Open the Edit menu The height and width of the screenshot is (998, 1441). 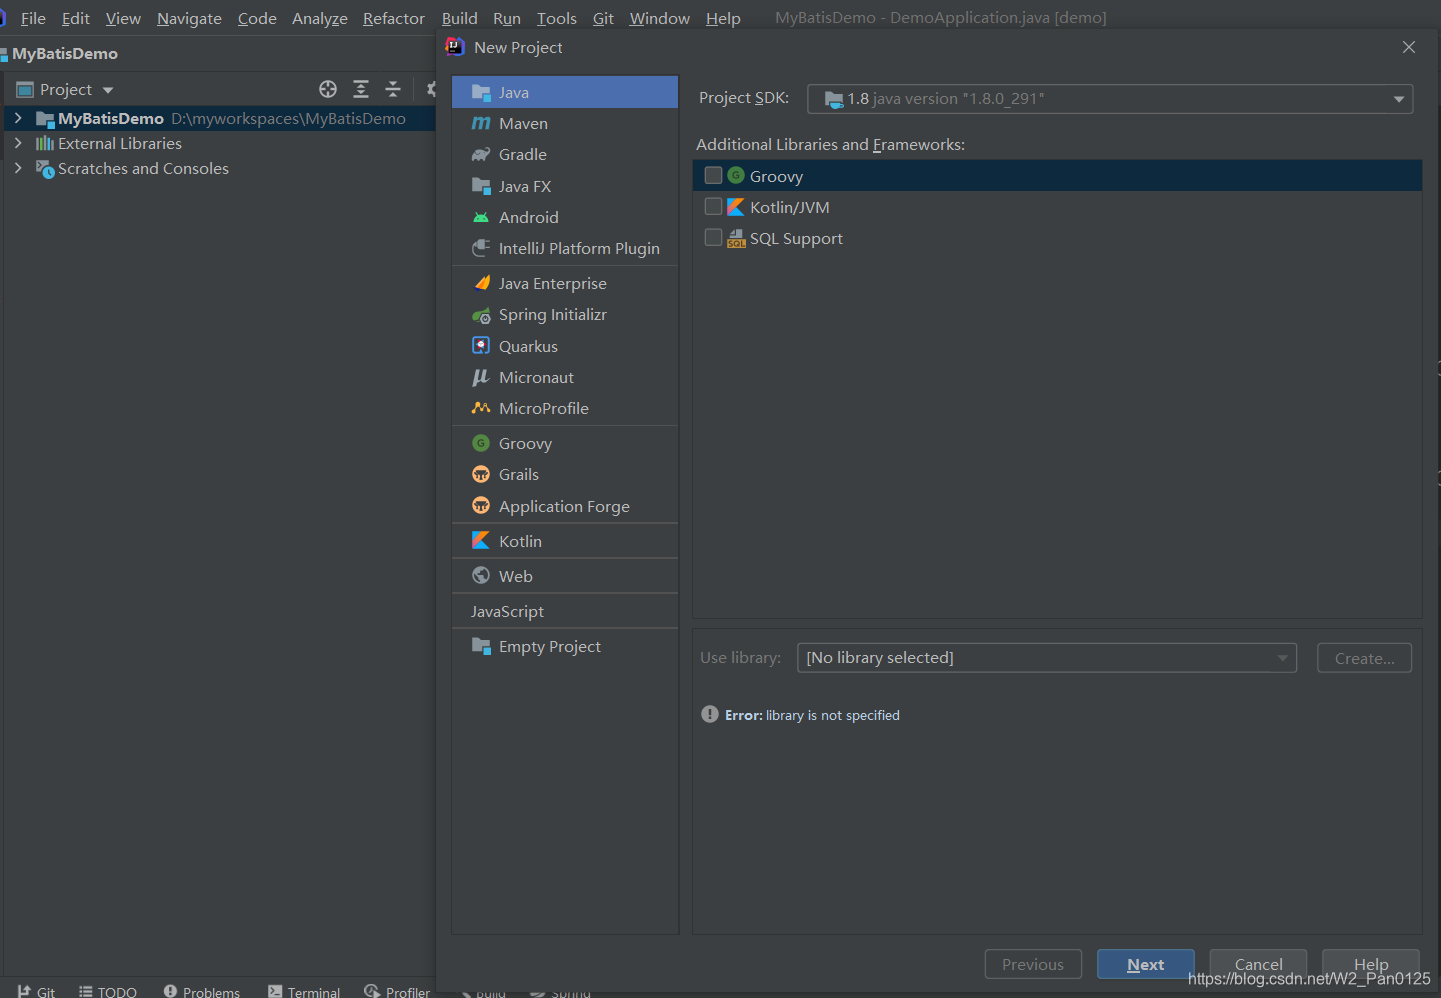(76, 18)
